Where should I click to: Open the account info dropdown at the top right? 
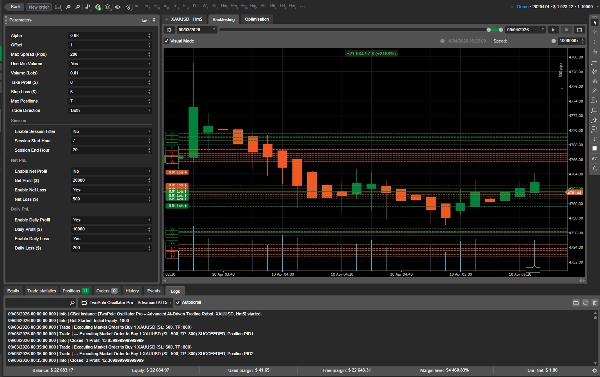tap(554, 7)
